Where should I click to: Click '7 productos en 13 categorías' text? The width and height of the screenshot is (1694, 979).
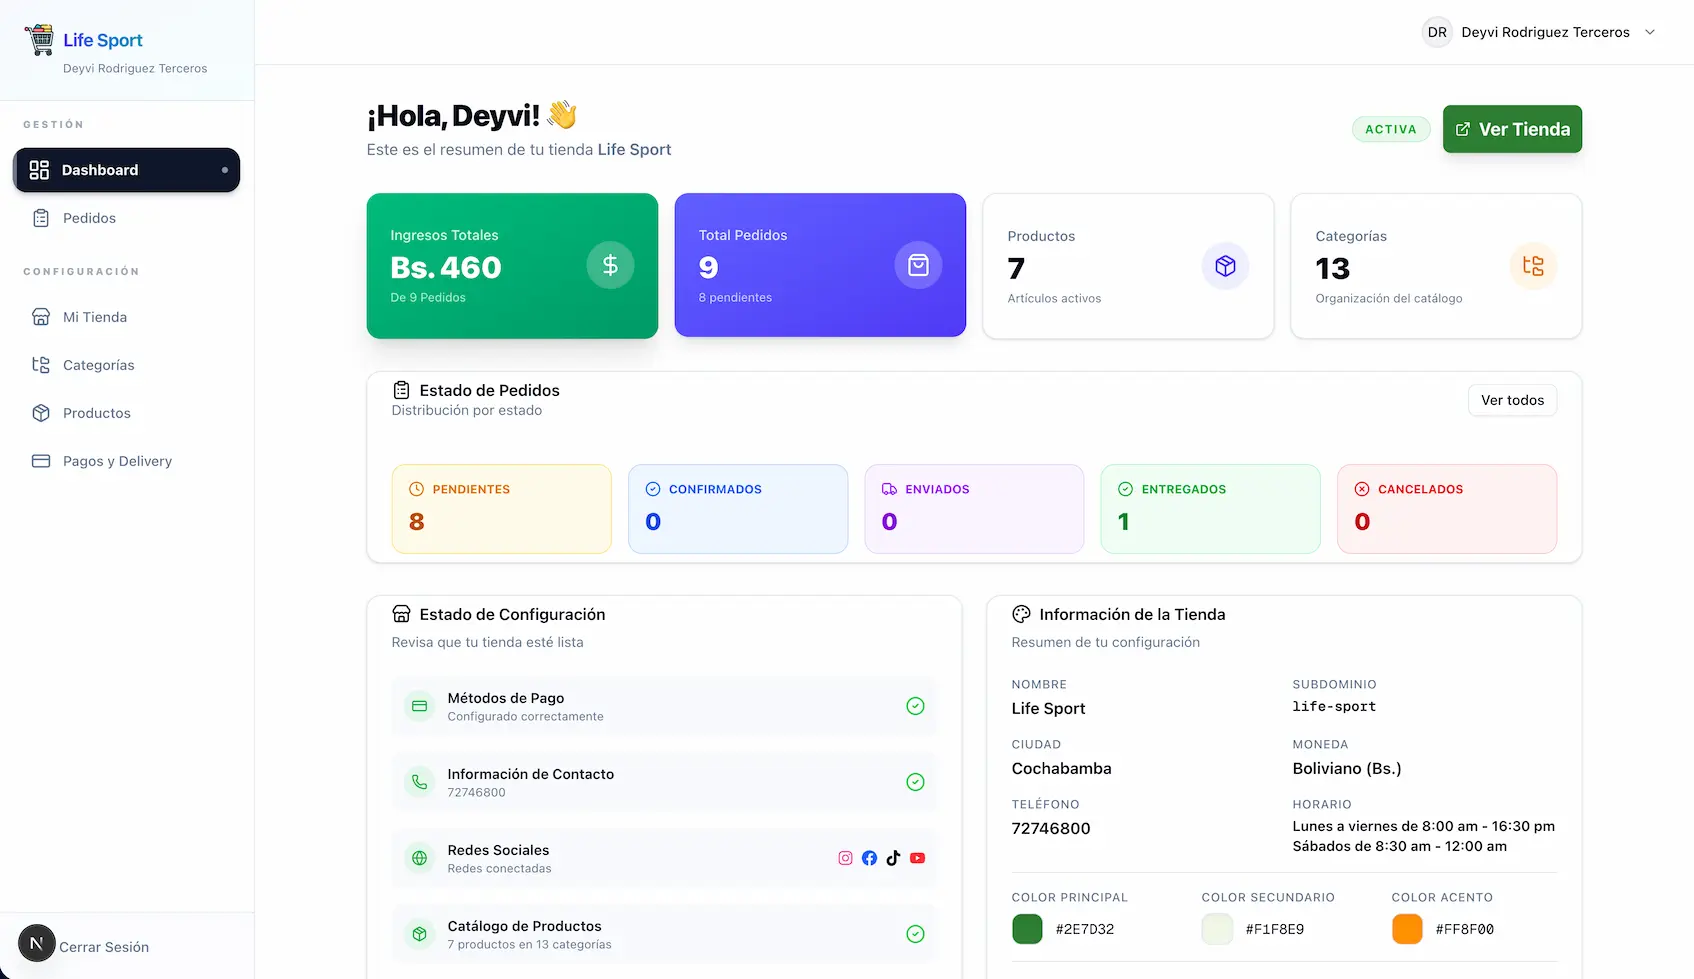[x=529, y=944]
